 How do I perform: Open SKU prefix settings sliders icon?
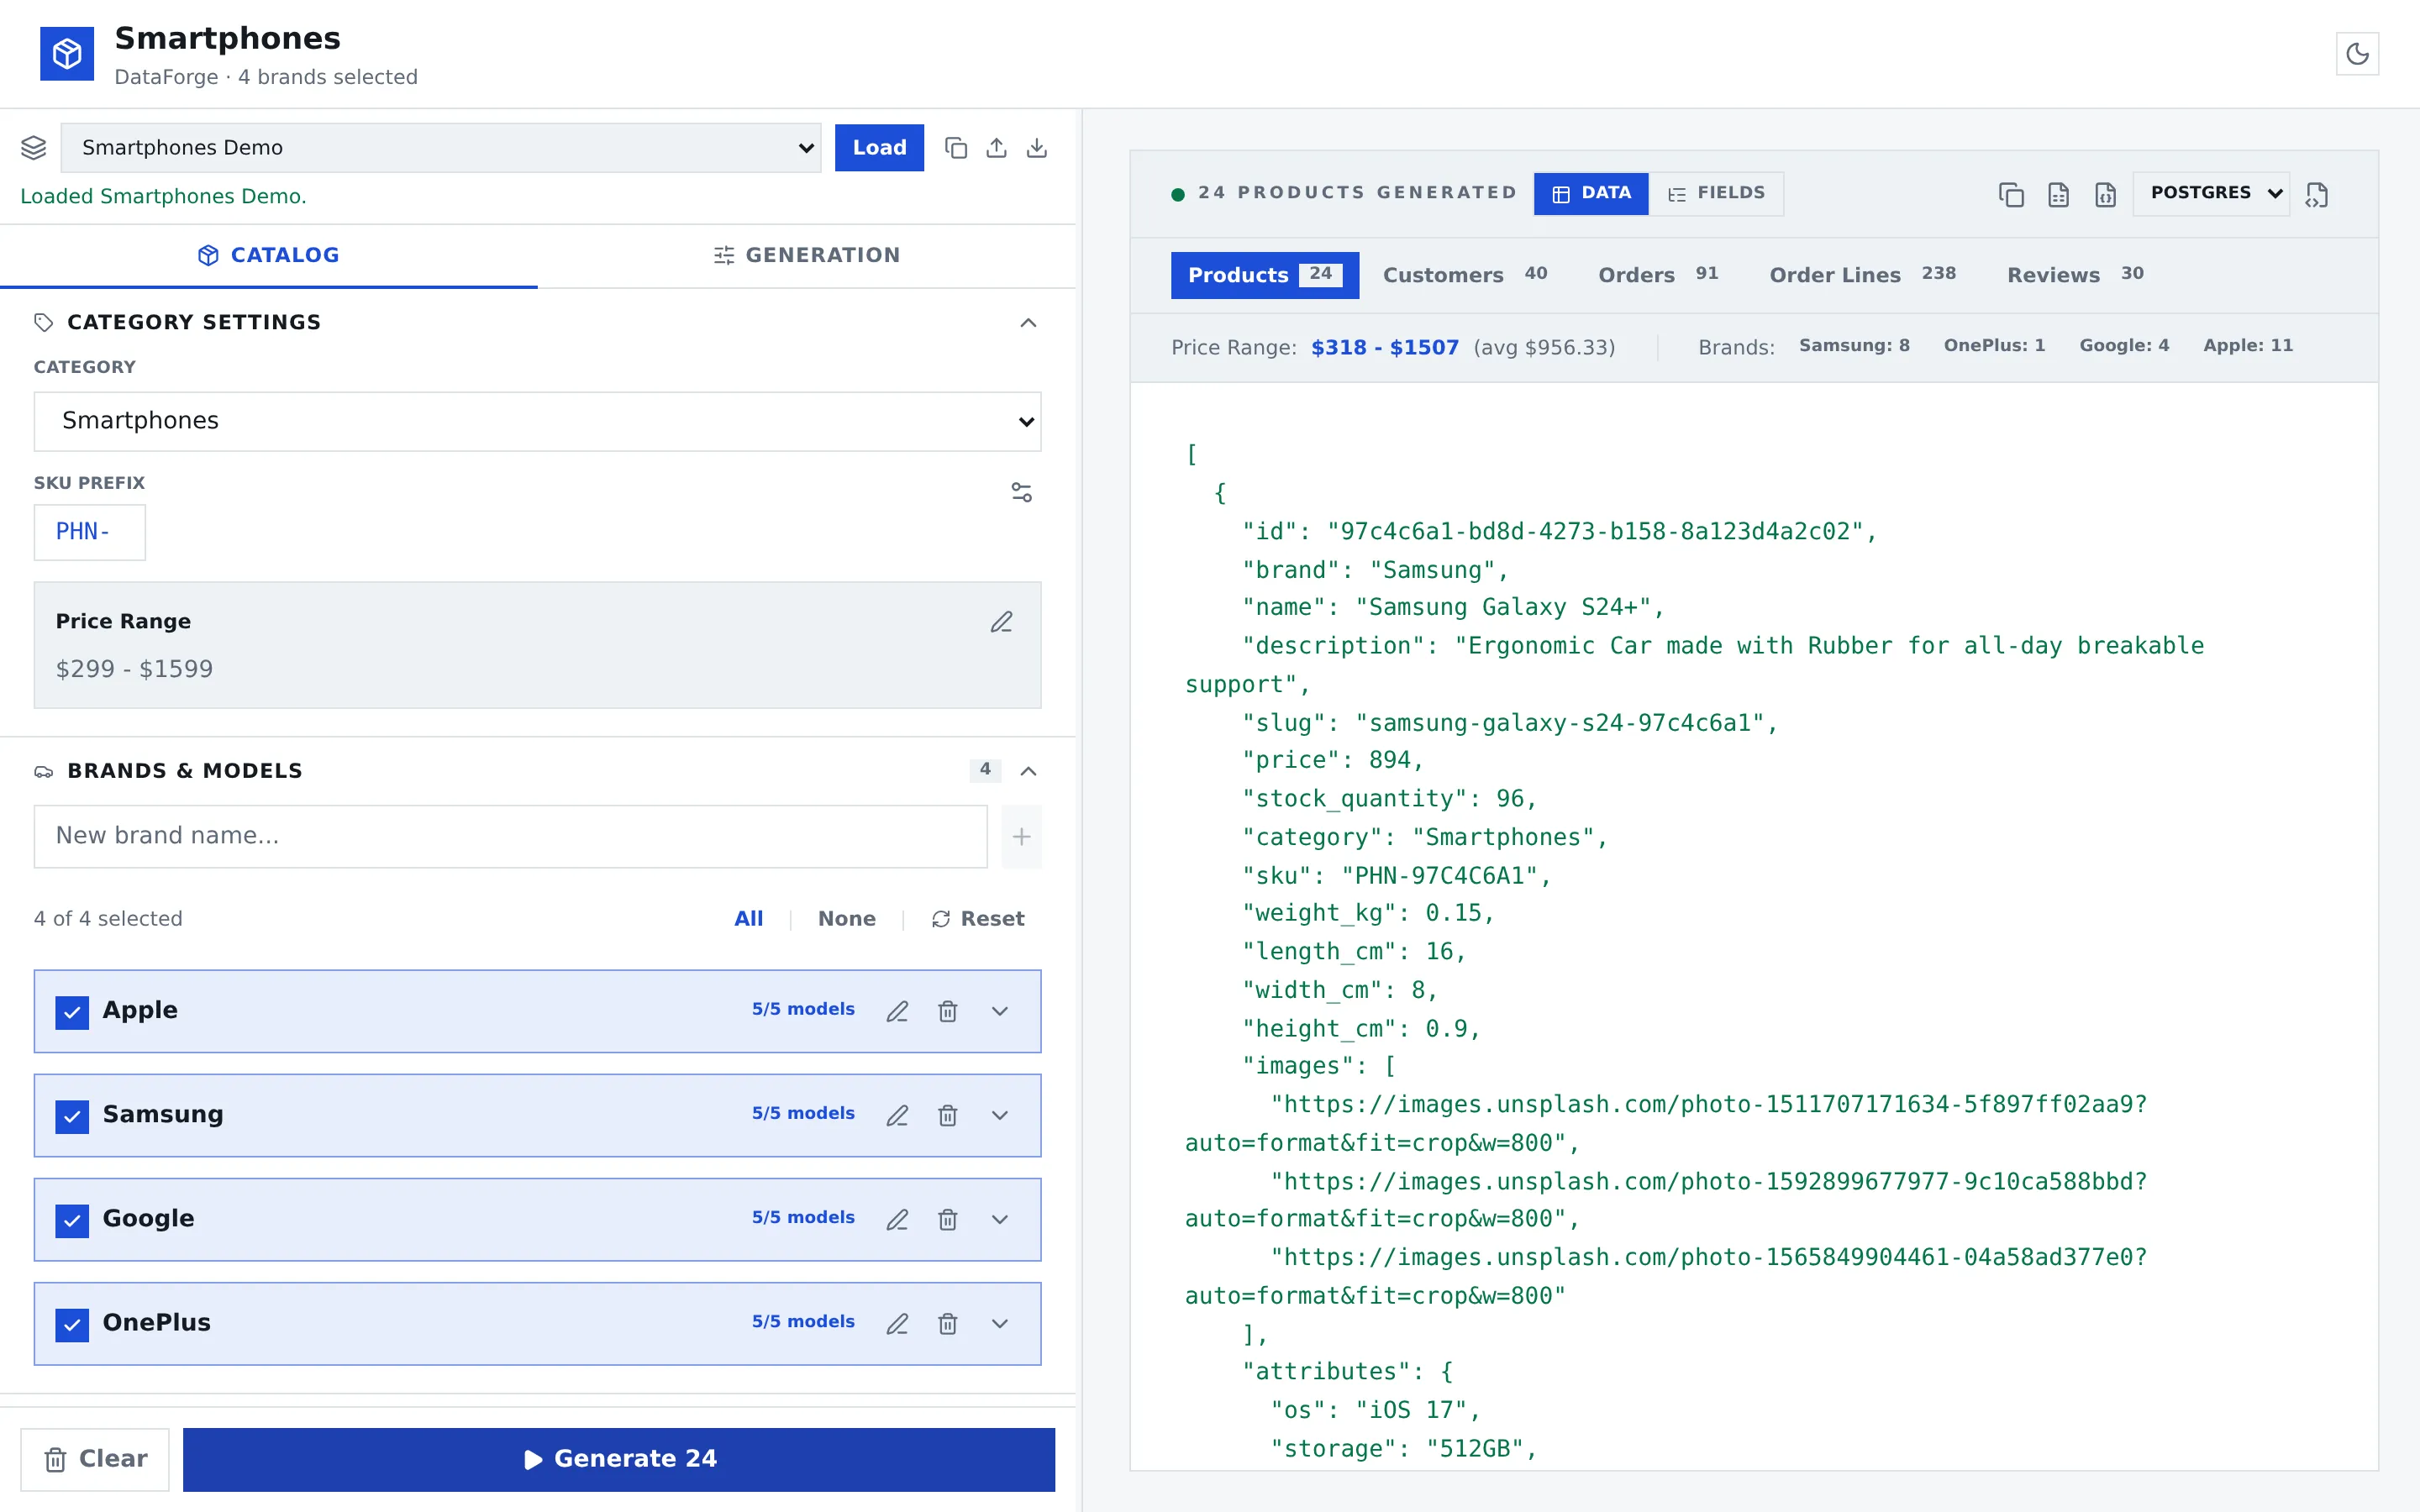coord(1021,492)
